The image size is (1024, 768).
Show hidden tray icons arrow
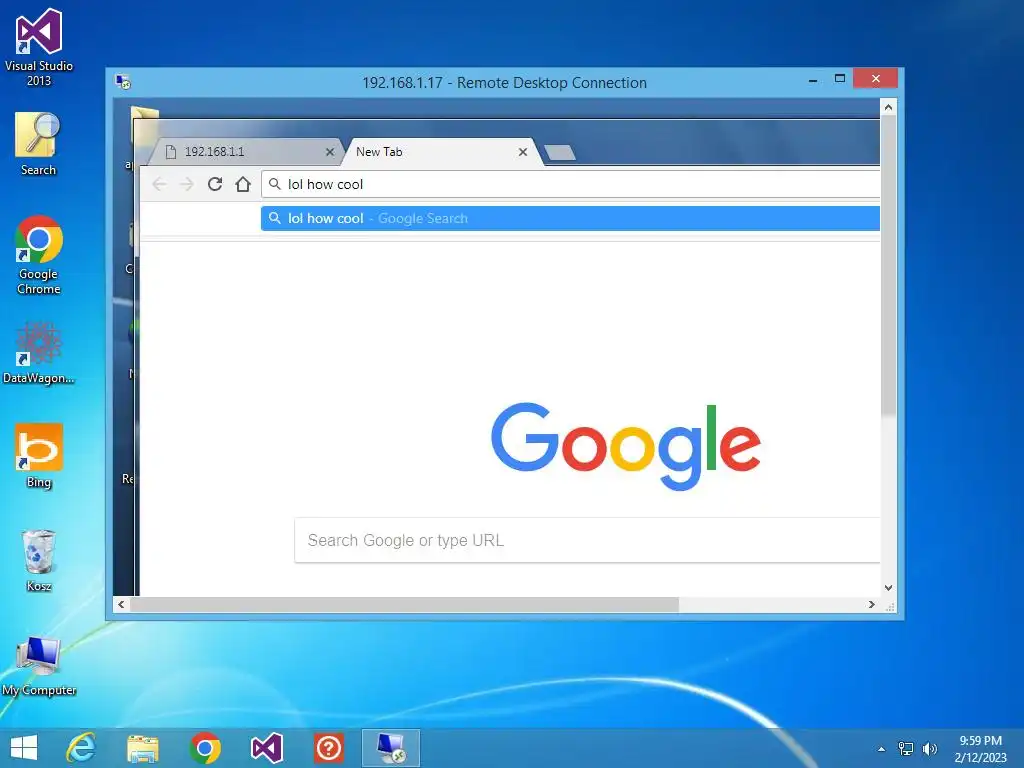881,749
